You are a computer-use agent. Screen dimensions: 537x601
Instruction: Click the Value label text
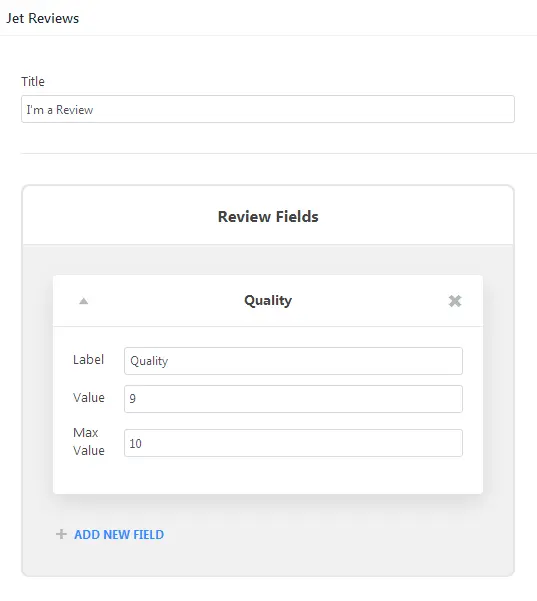(89, 397)
